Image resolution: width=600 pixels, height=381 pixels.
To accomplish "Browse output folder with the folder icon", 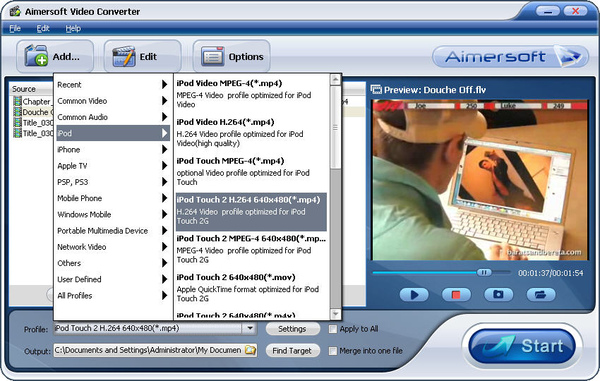I will point(250,350).
